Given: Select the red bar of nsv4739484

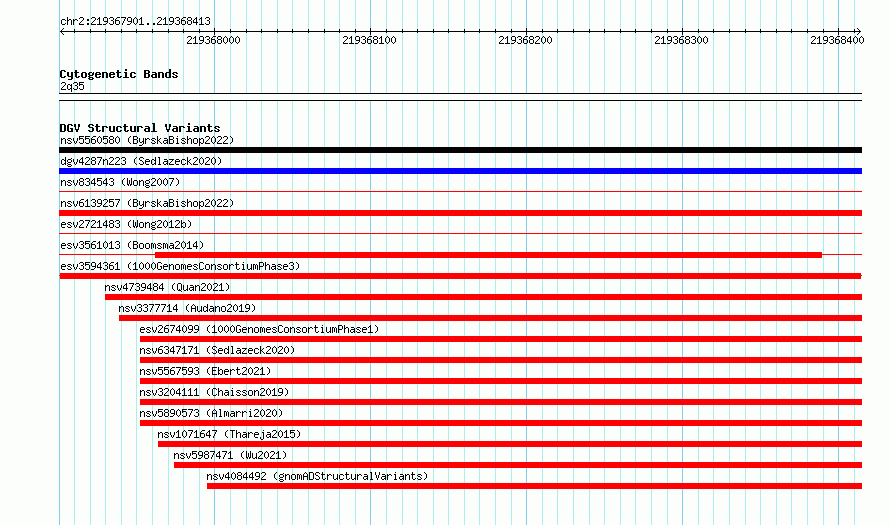Looking at the screenshot, I should (483, 297).
